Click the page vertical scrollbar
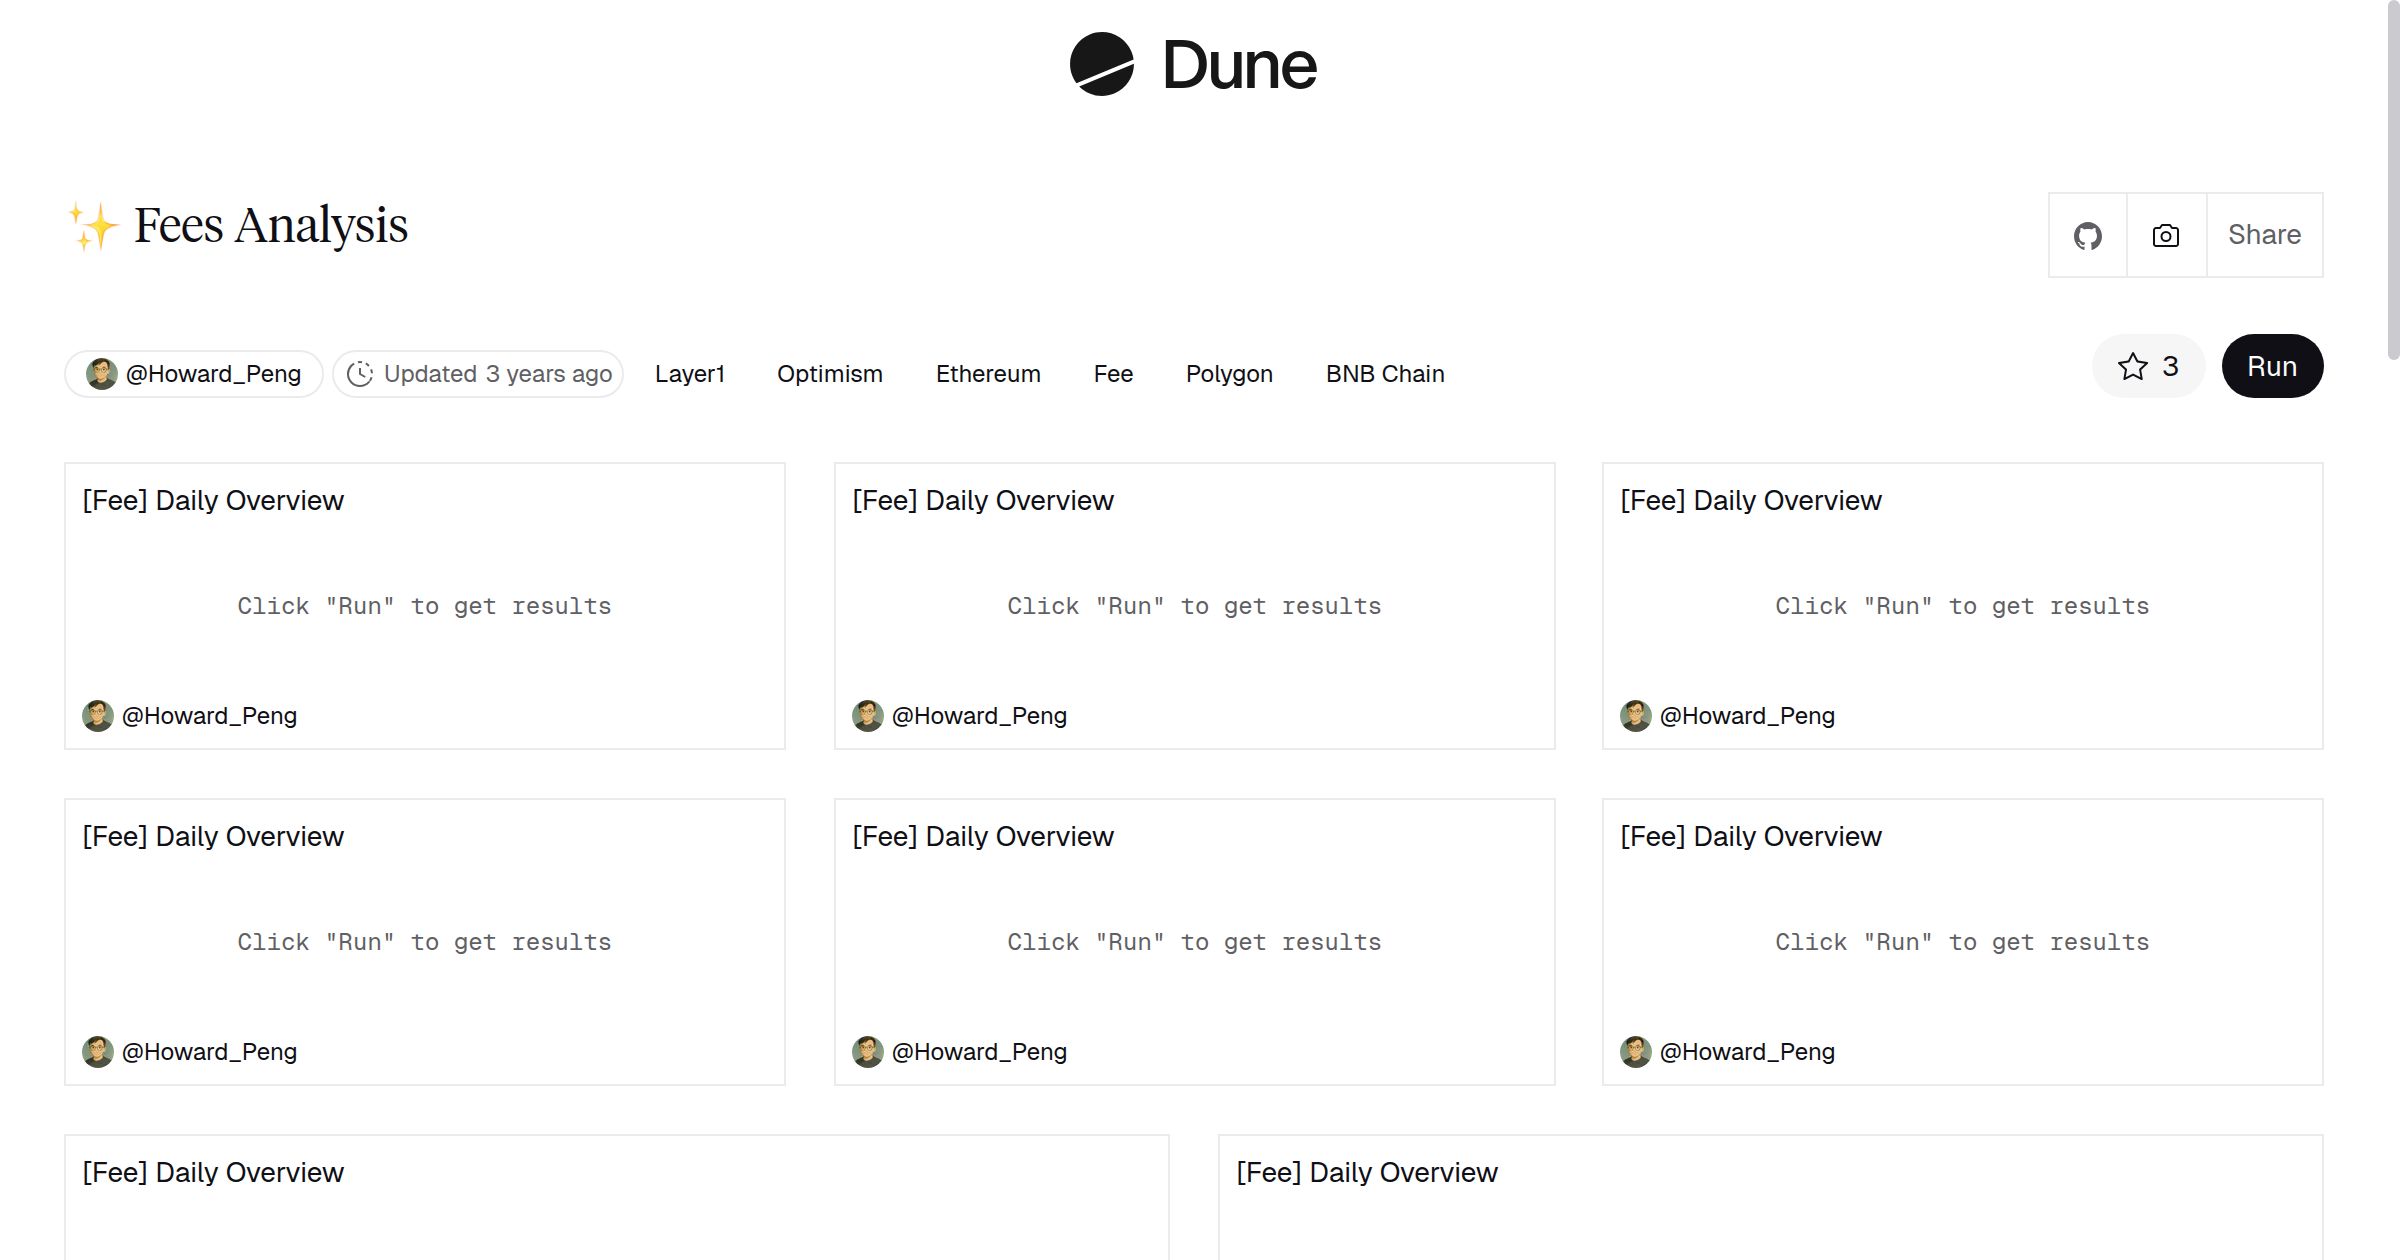 point(2392,180)
